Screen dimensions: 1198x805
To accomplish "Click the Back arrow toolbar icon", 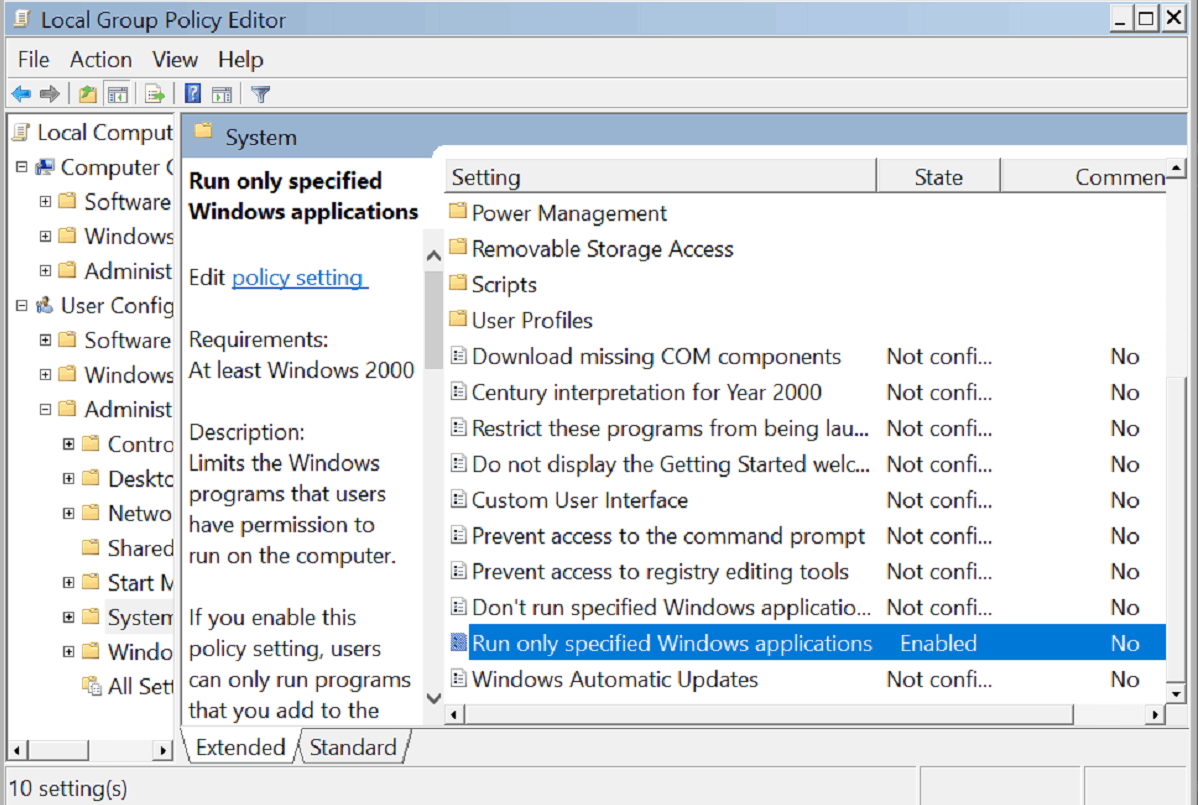I will point(21,95).
